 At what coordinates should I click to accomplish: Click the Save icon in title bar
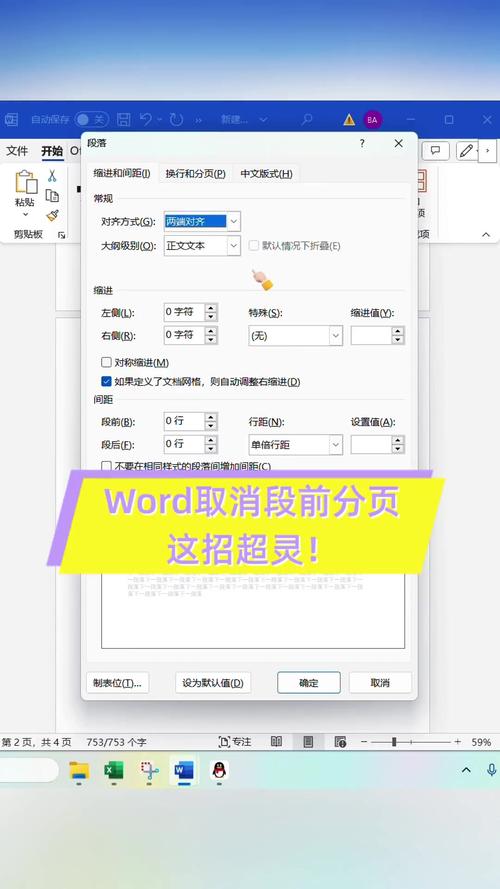point(124,120)
